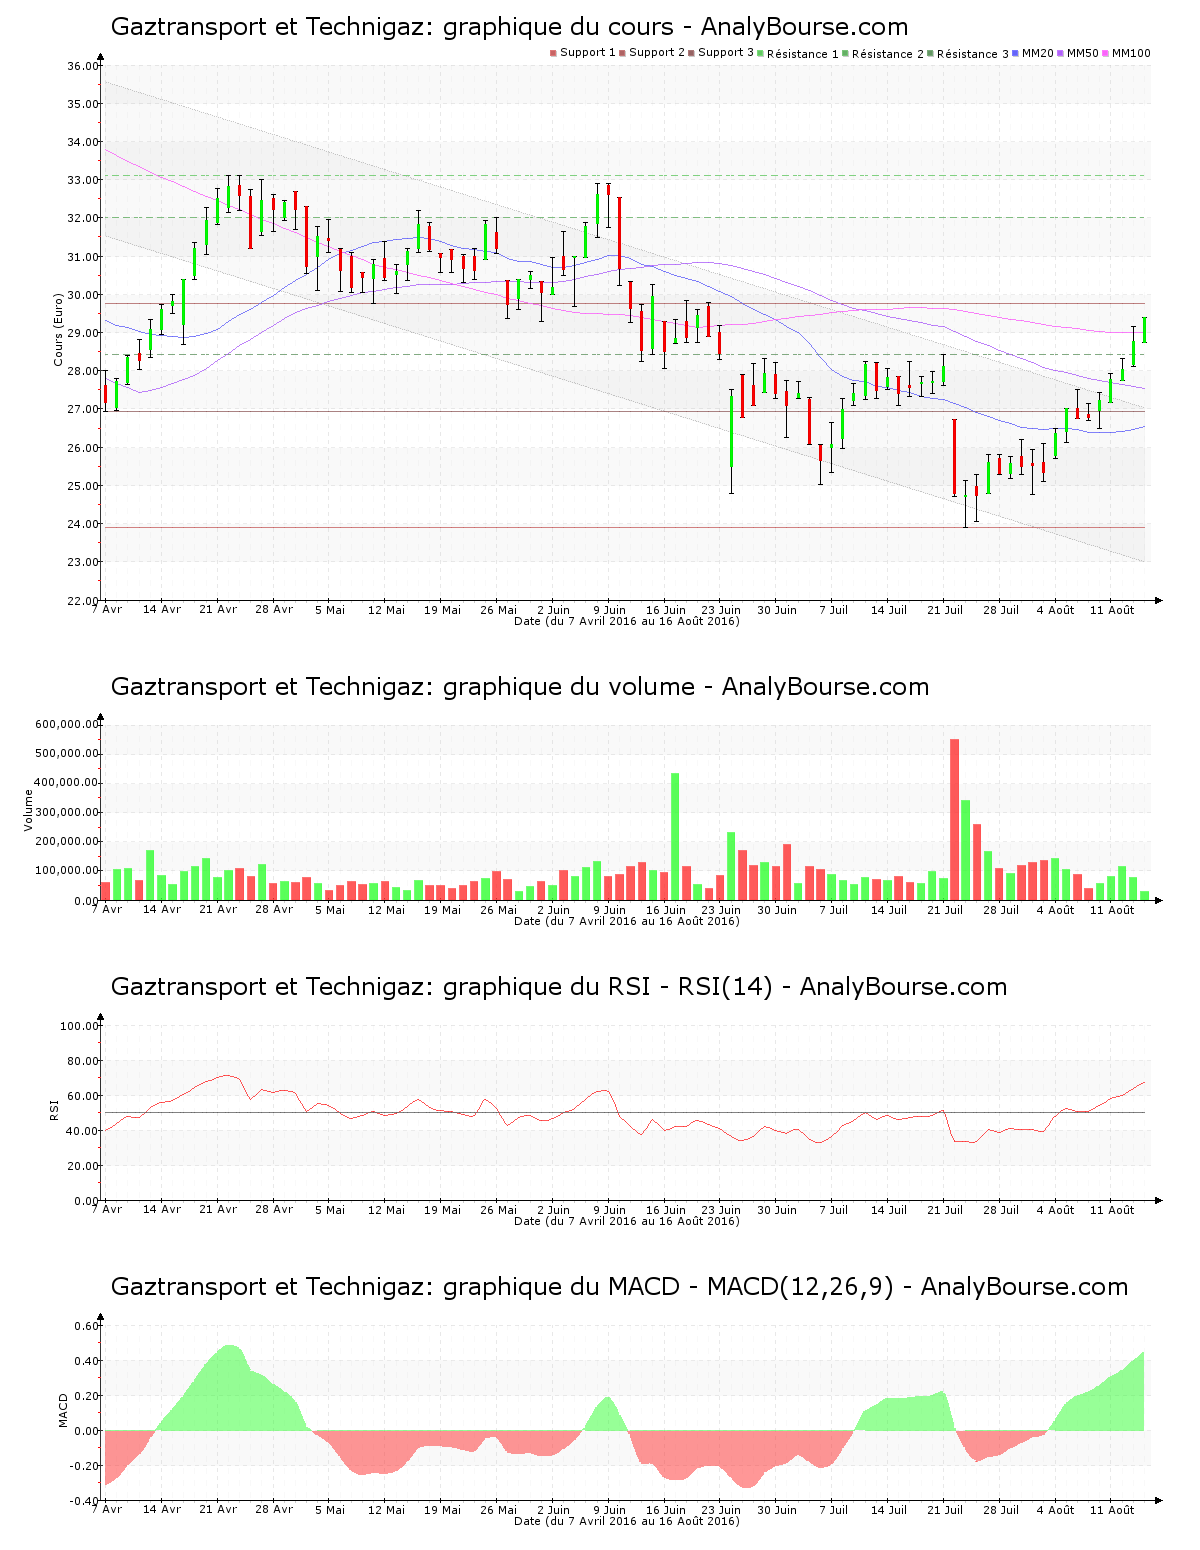Click the 'graphique du cours' chart title
The height and width of the screenshot is (1550, 1200).
(x=509, y=27)
